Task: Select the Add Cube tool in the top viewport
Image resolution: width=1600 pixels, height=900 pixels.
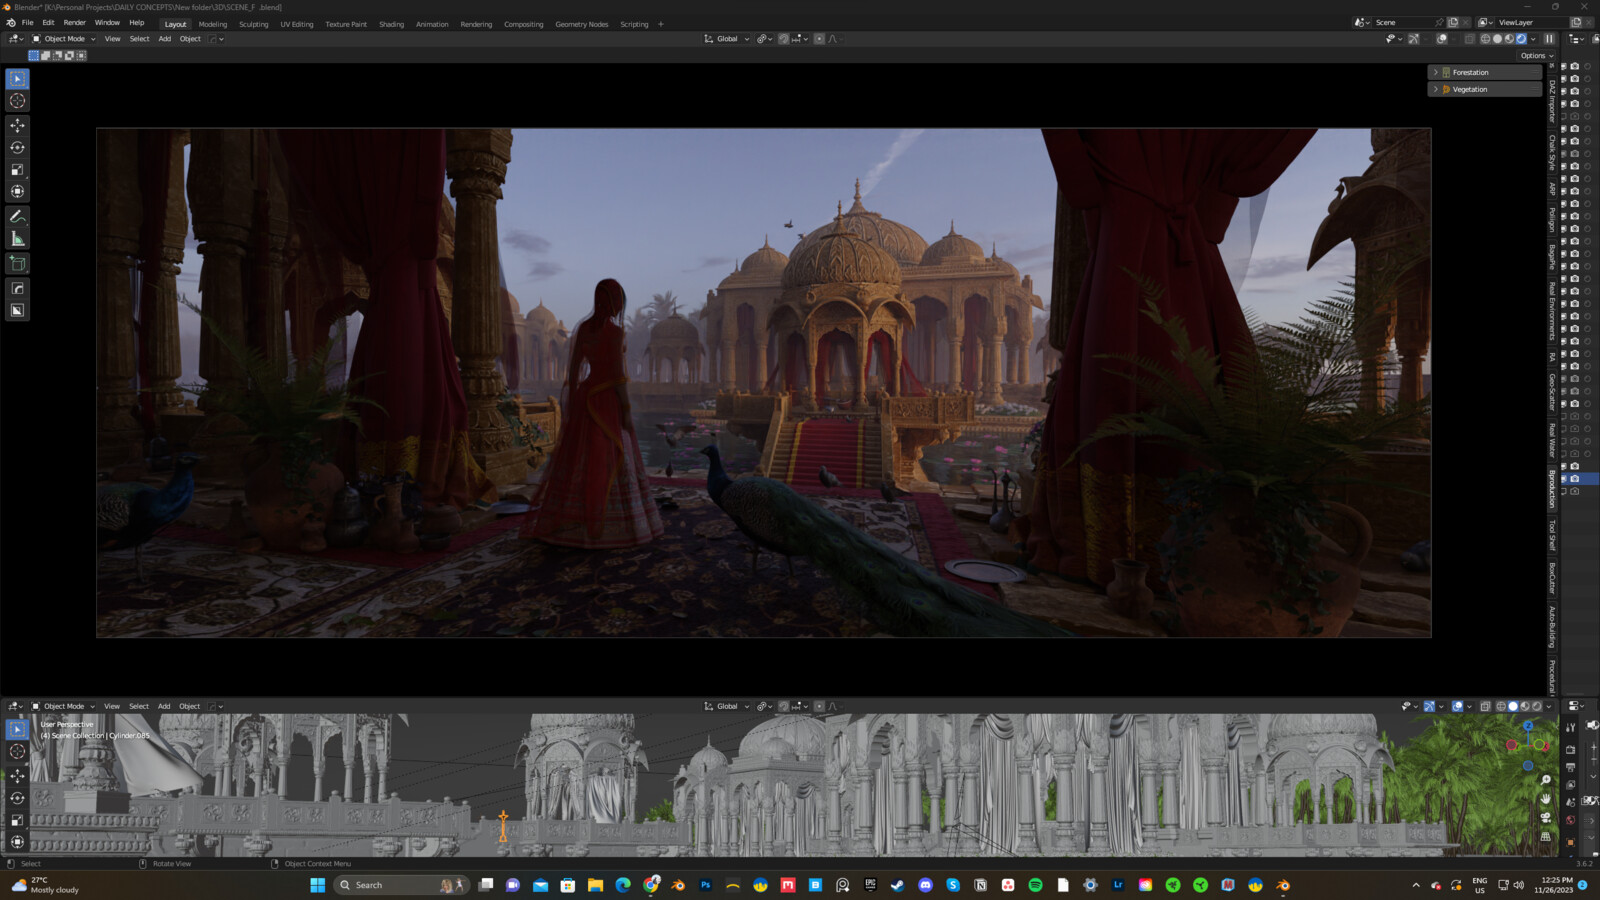Action: [17, 263]
